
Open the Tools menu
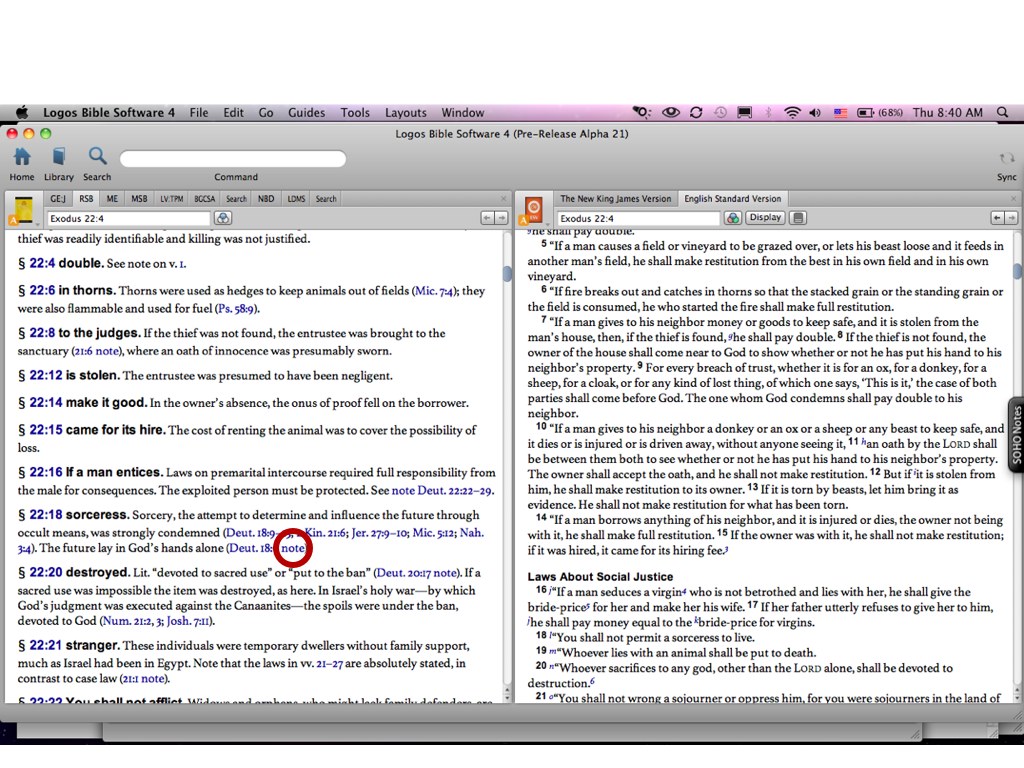[355, 112]
